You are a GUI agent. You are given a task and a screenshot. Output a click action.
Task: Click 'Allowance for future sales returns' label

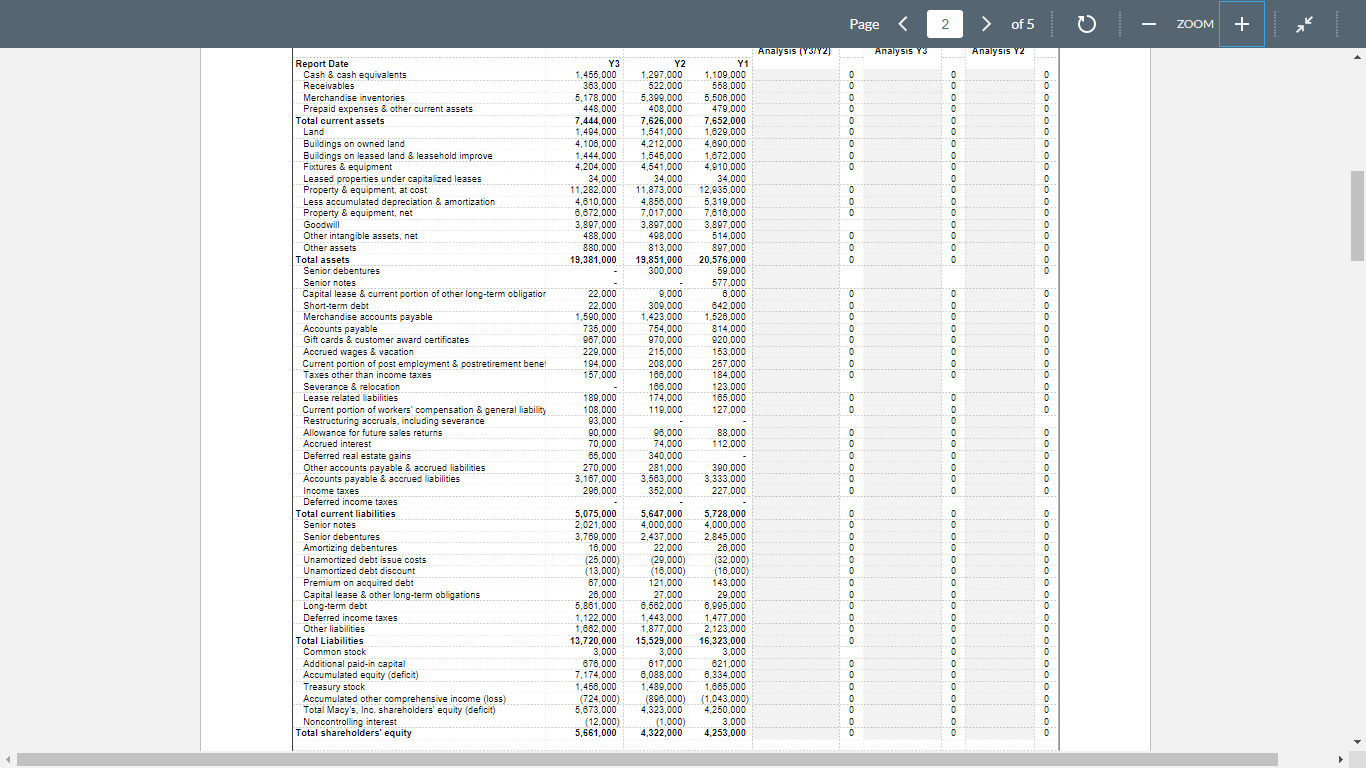tap(372, 433)
